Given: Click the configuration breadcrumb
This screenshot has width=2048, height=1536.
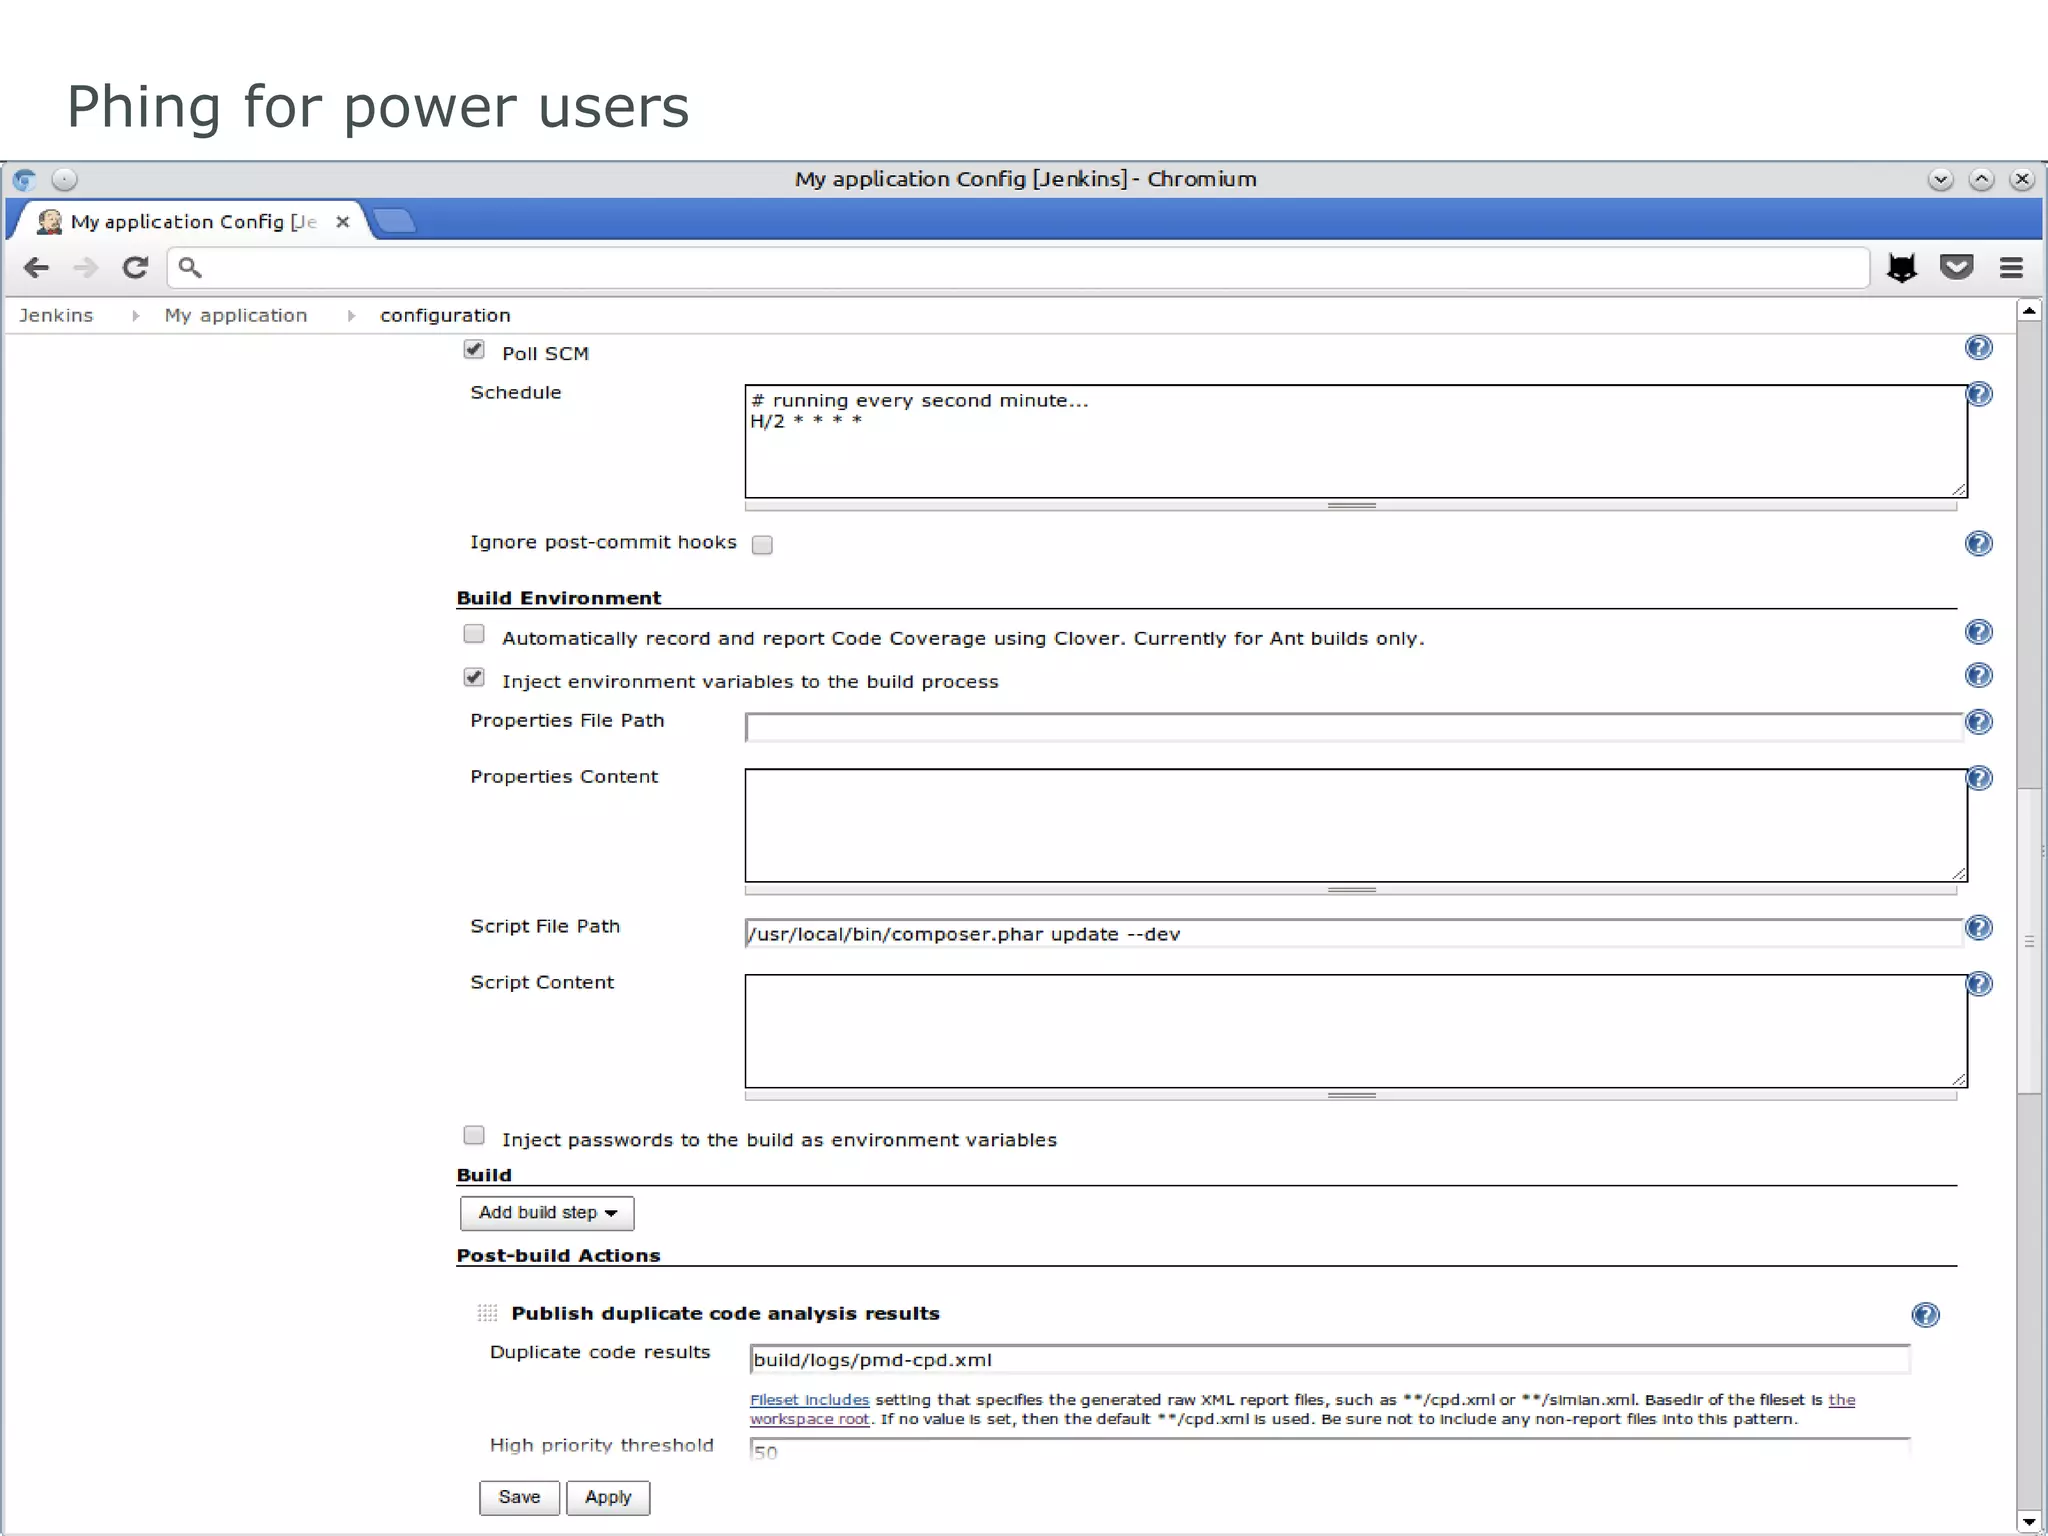Looking at the screenshot, I should pos(445,315).
